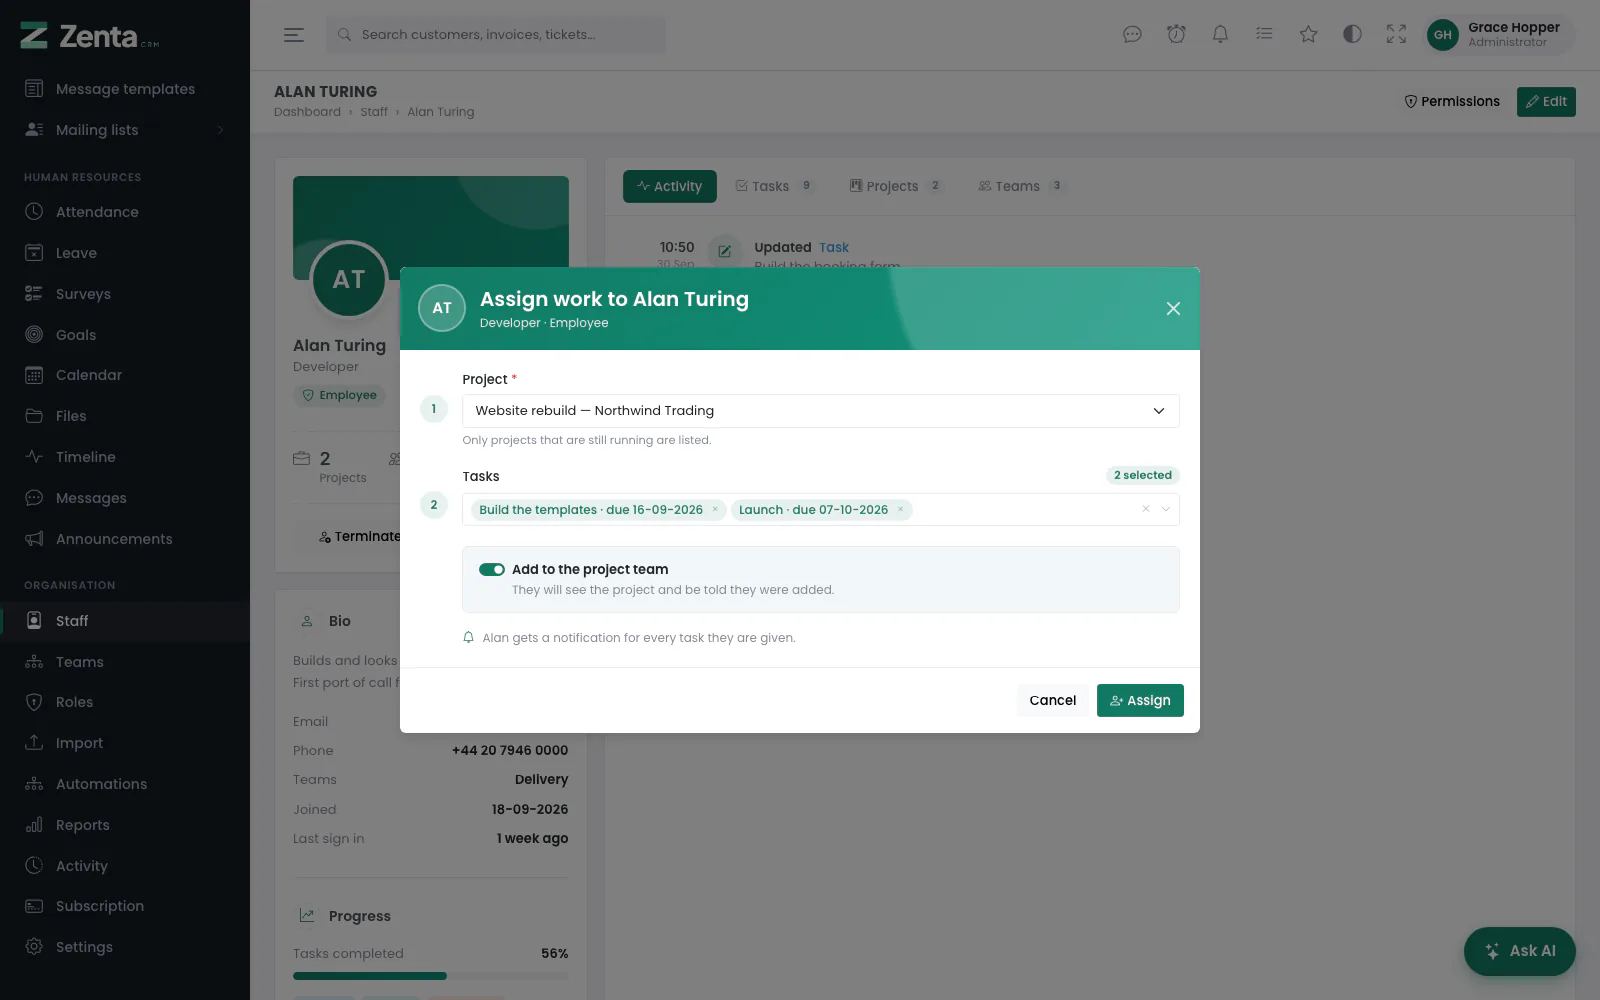
Task: Expand the Mailing lists sidebar item
Action: pyautogui.click(x=125, y=130)
